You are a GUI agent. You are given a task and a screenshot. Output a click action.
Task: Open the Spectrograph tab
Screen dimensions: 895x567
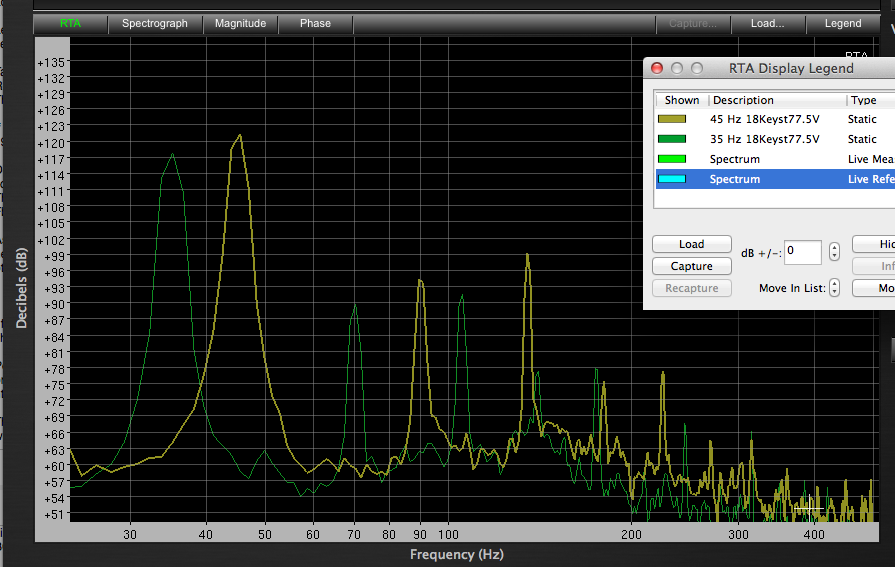pyautogui.click(x=155, y=23)
